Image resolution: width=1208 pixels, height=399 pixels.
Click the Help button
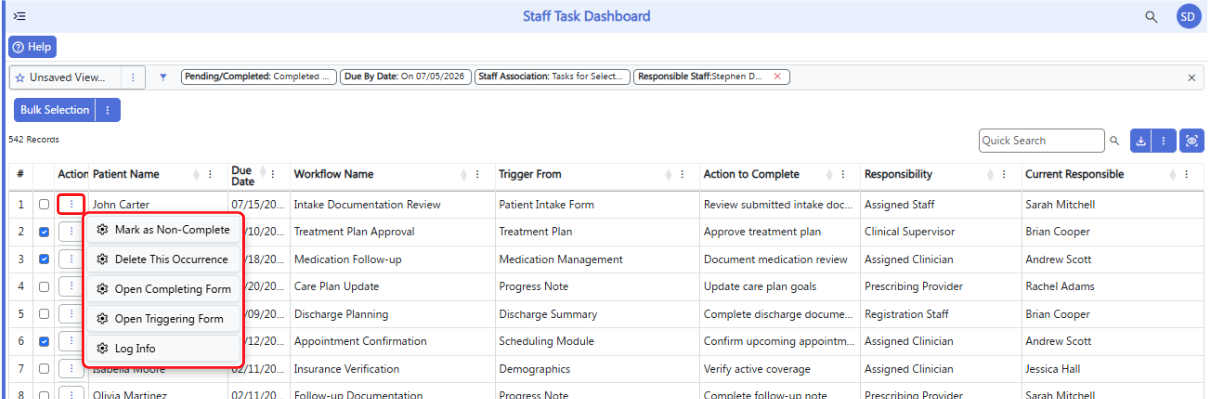pyautogui.click(x=33, y=47)
